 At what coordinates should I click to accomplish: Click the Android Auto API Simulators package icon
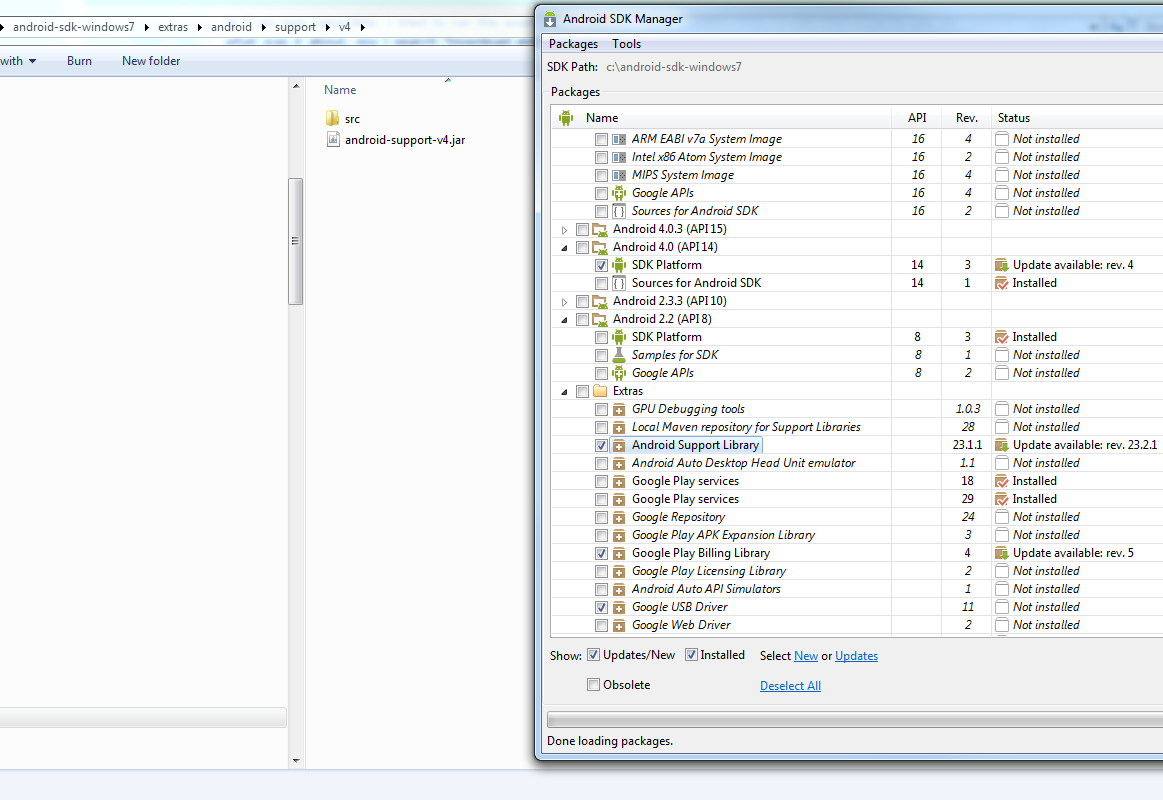(619, 589)
